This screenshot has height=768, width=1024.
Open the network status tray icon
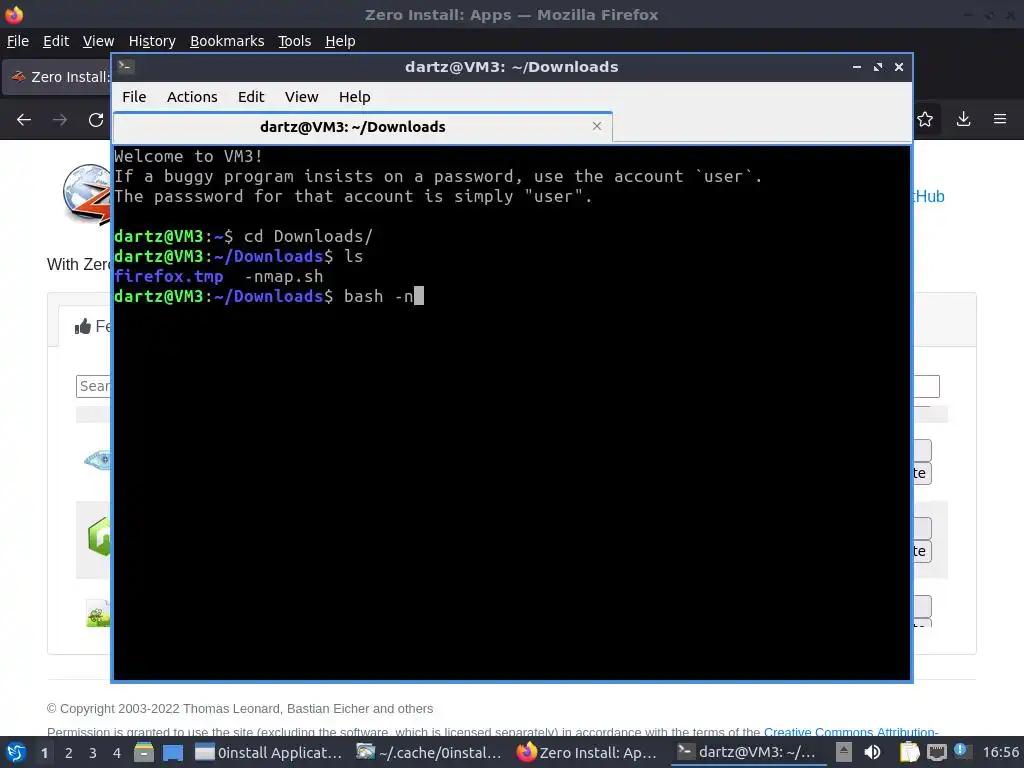point(936,752)
